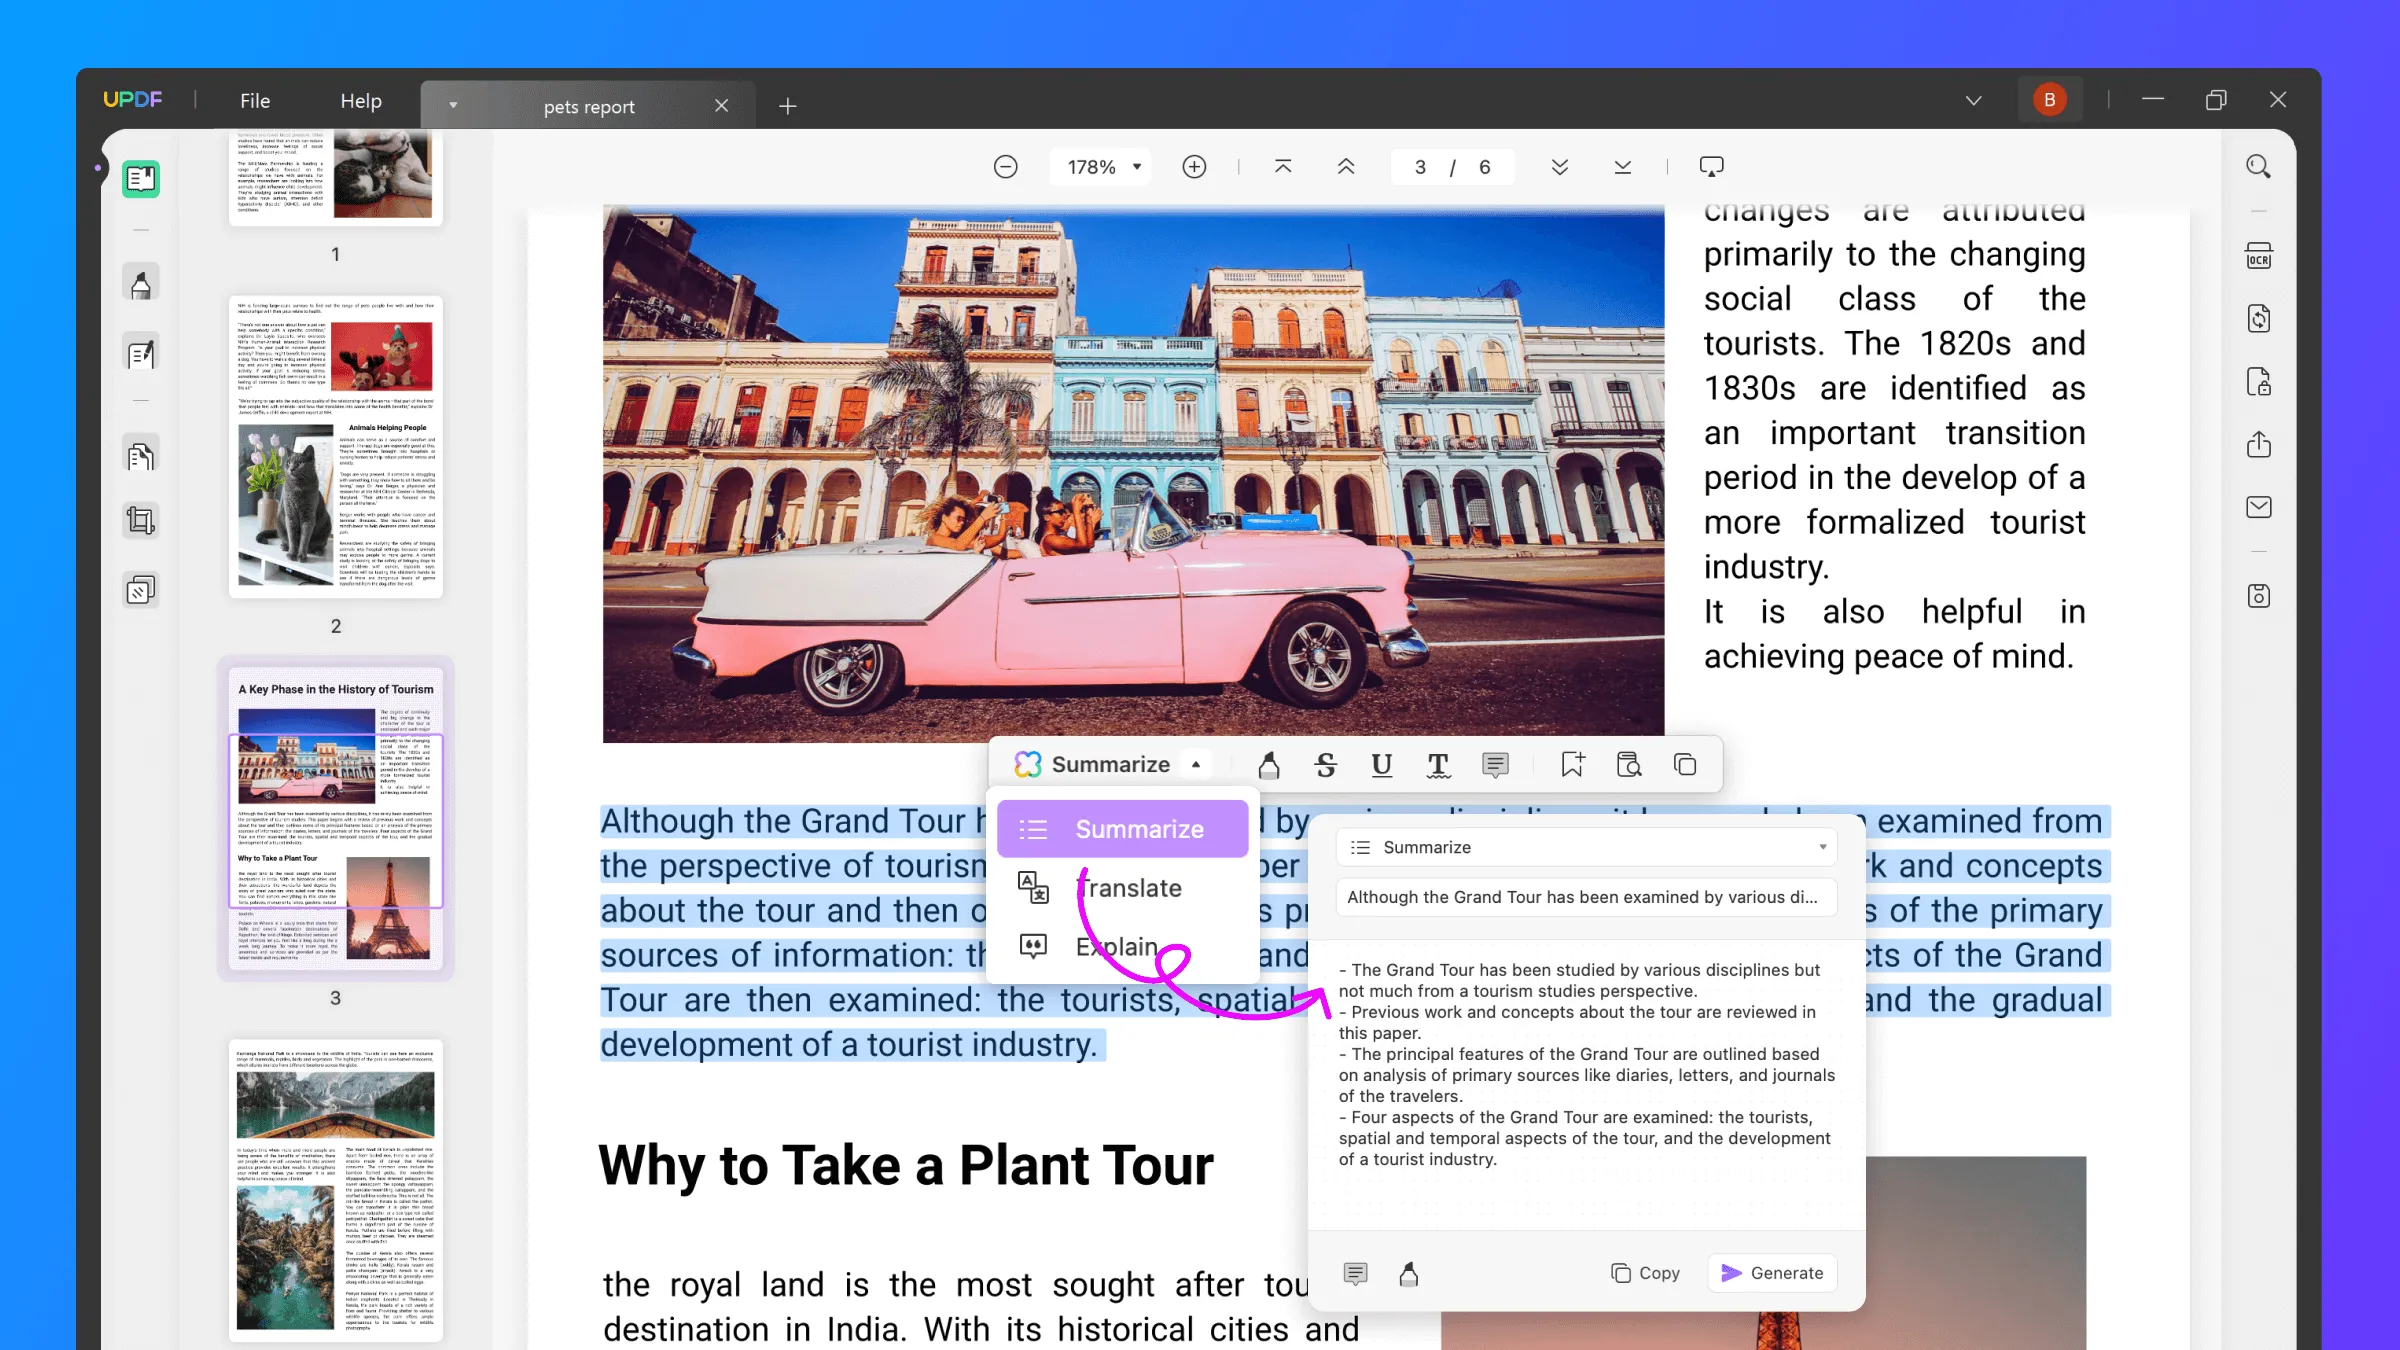Image resolution: width=2400 pixels, height=1350 pixels.
Task: Select the copy annotation icon
Action: pos(1685,763)
